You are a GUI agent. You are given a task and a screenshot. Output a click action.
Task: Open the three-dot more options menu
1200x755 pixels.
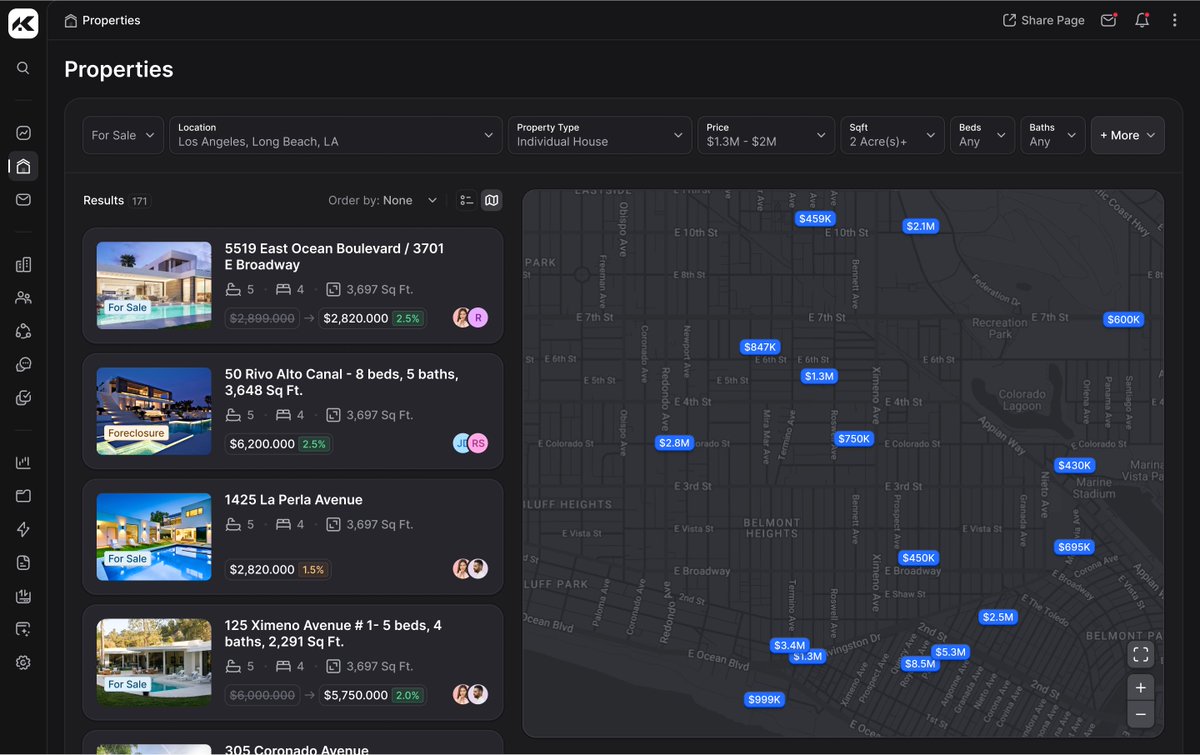(x=1175, y=20)
